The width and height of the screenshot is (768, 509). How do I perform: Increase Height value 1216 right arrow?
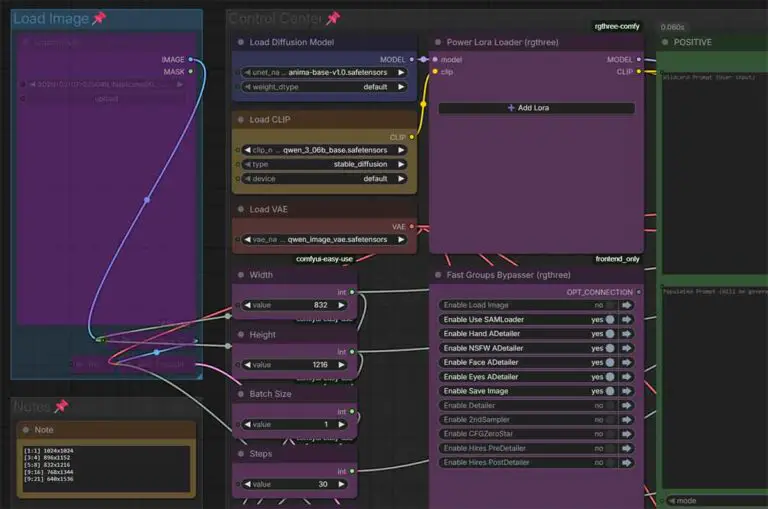(341, 365)
